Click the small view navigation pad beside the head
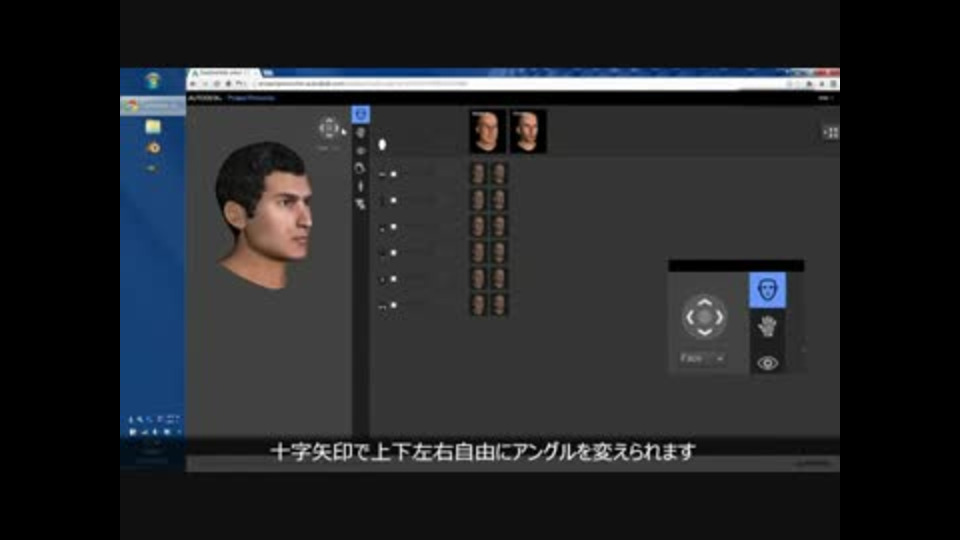The width and height of the screenshot is (960, 540). click(x=329, y=128)
